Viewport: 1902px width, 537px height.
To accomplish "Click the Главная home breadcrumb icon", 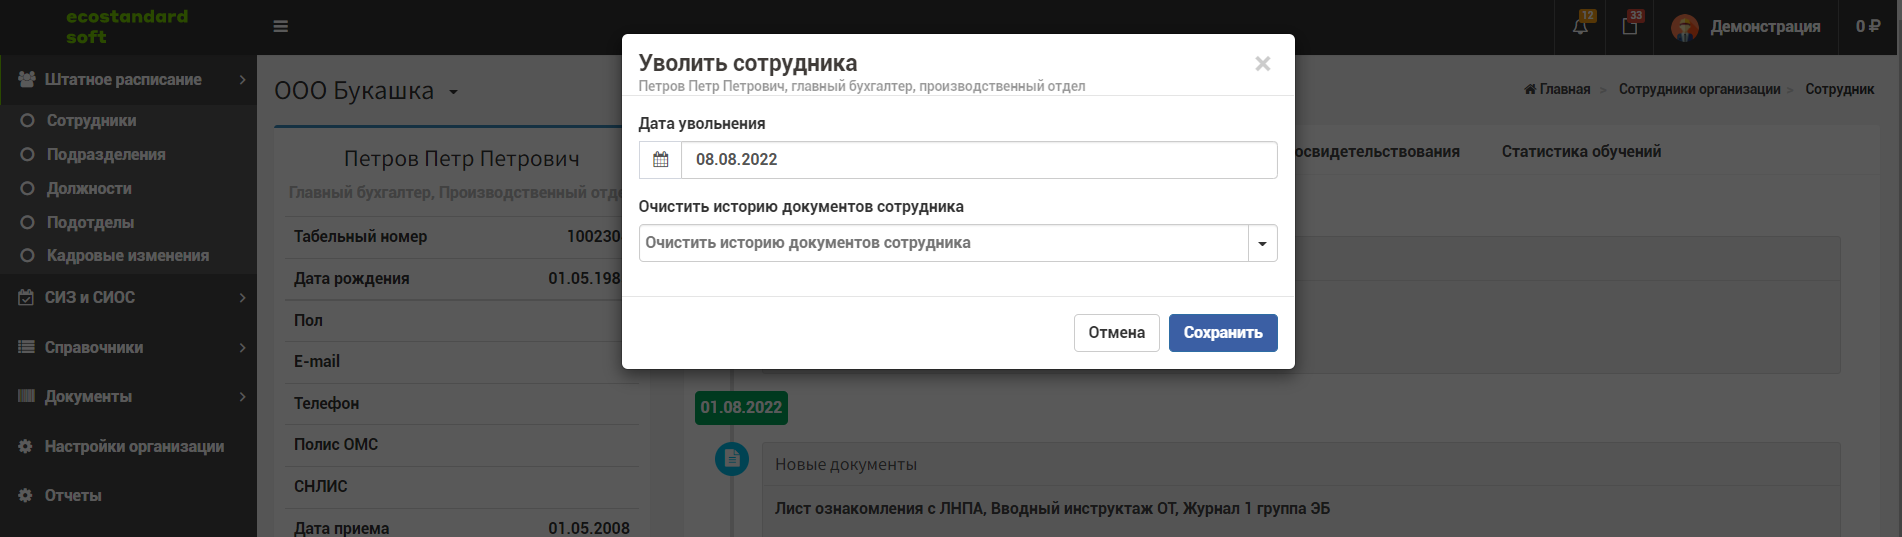I will [1529, 89].
